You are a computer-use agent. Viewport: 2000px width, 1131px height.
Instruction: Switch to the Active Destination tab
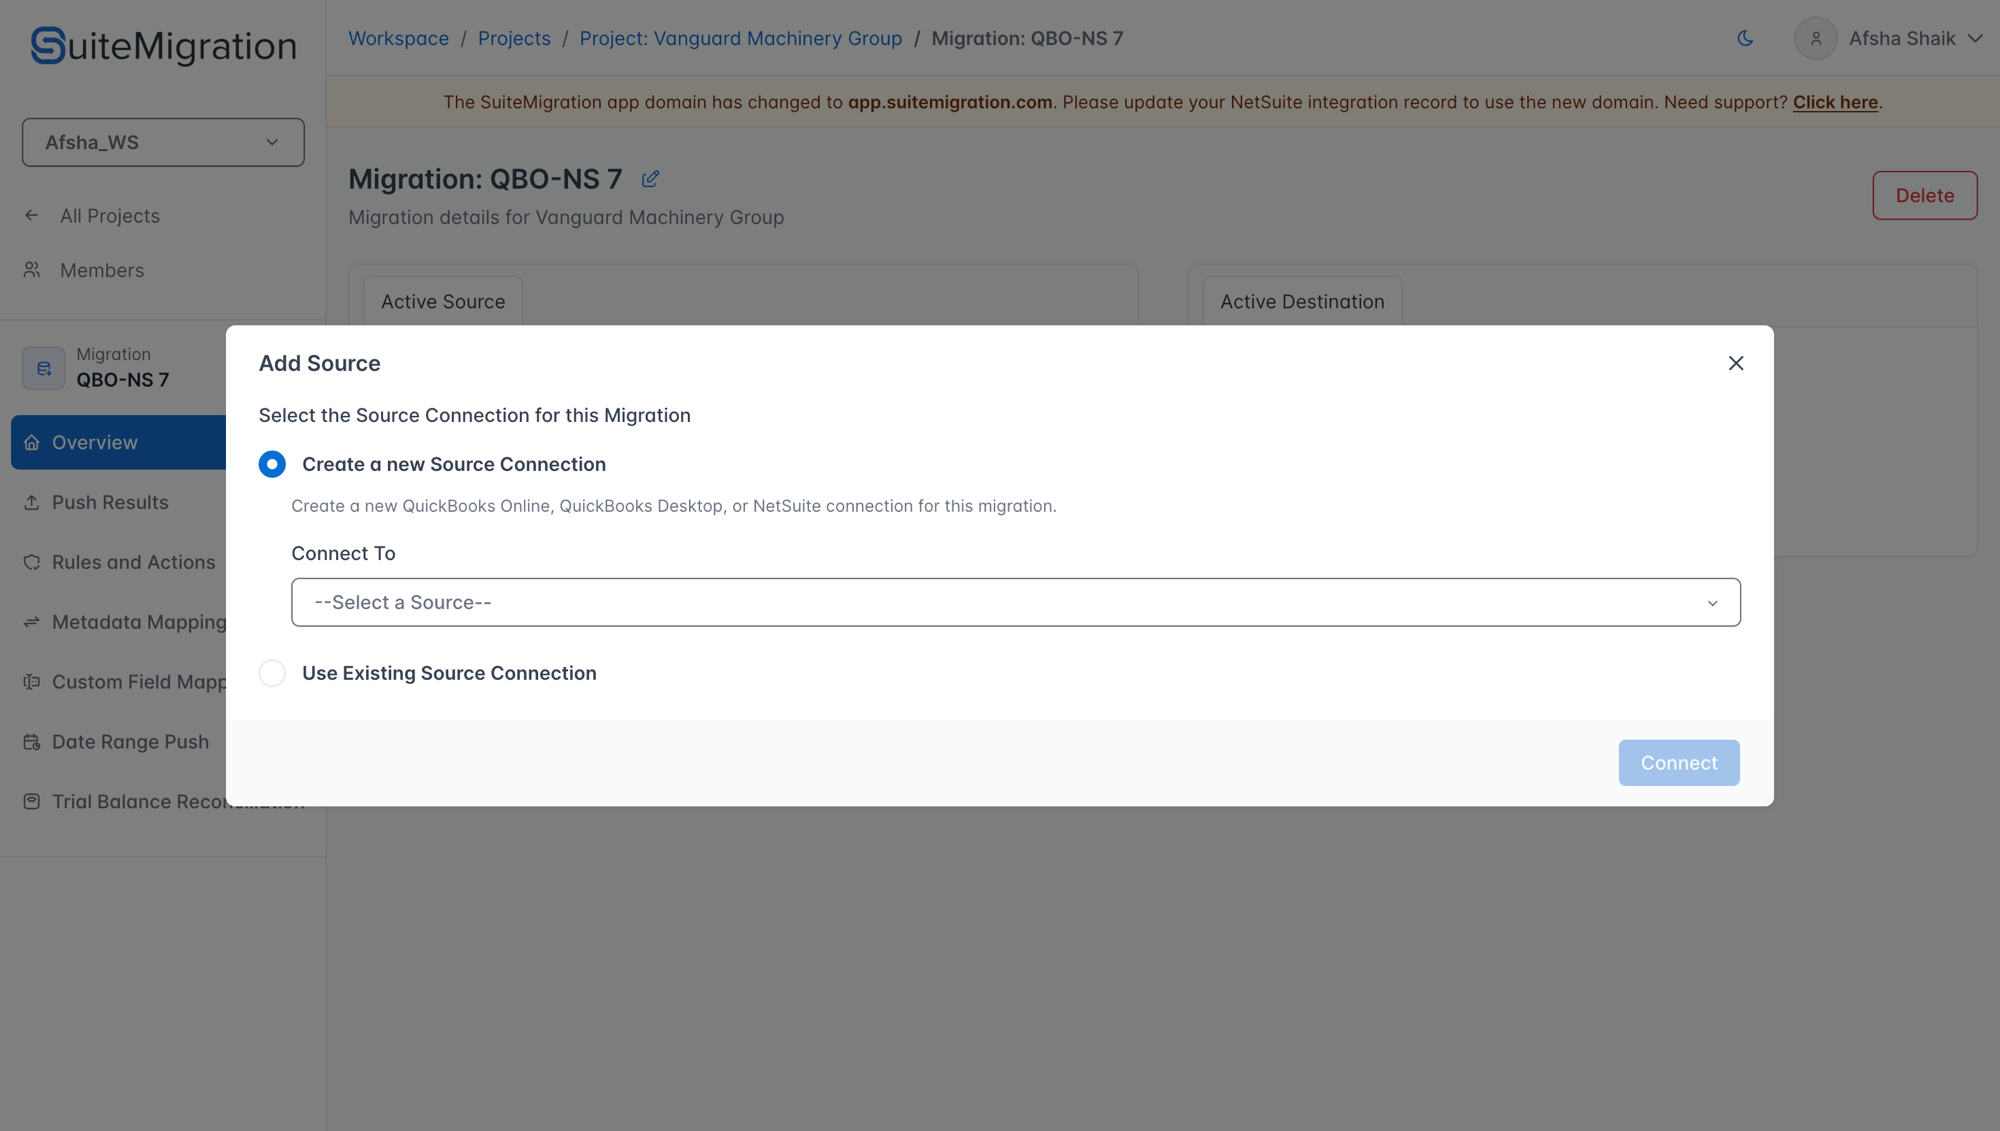point(1302,301)
